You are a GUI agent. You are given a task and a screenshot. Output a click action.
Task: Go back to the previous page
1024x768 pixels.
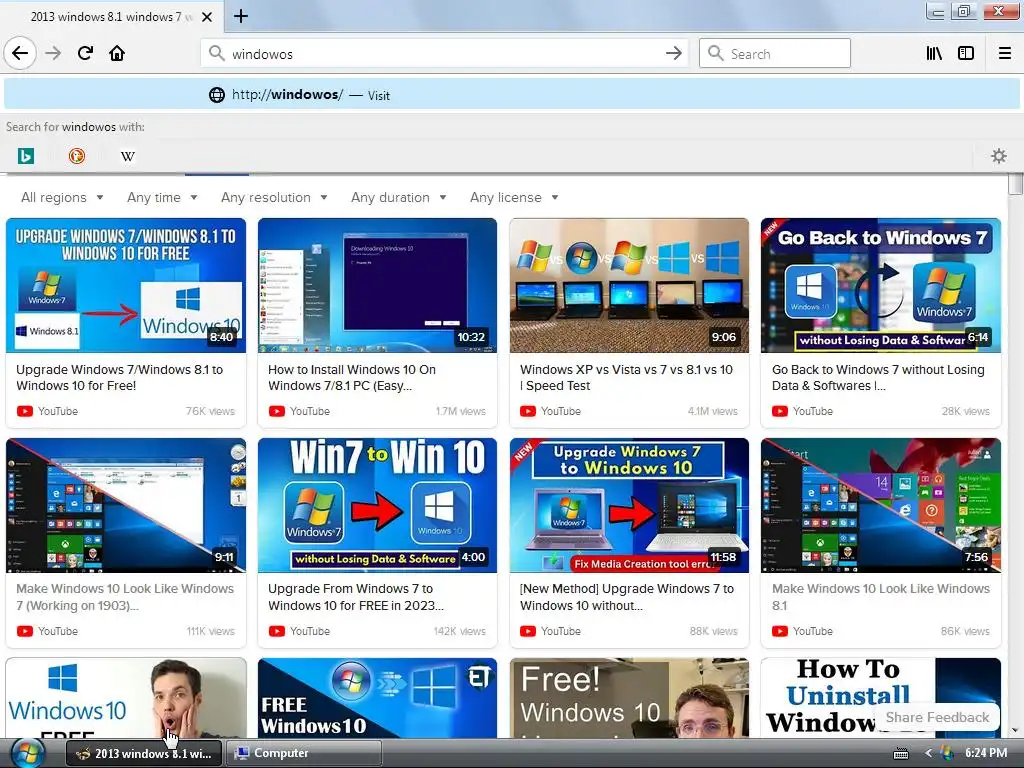coord(20,53)
